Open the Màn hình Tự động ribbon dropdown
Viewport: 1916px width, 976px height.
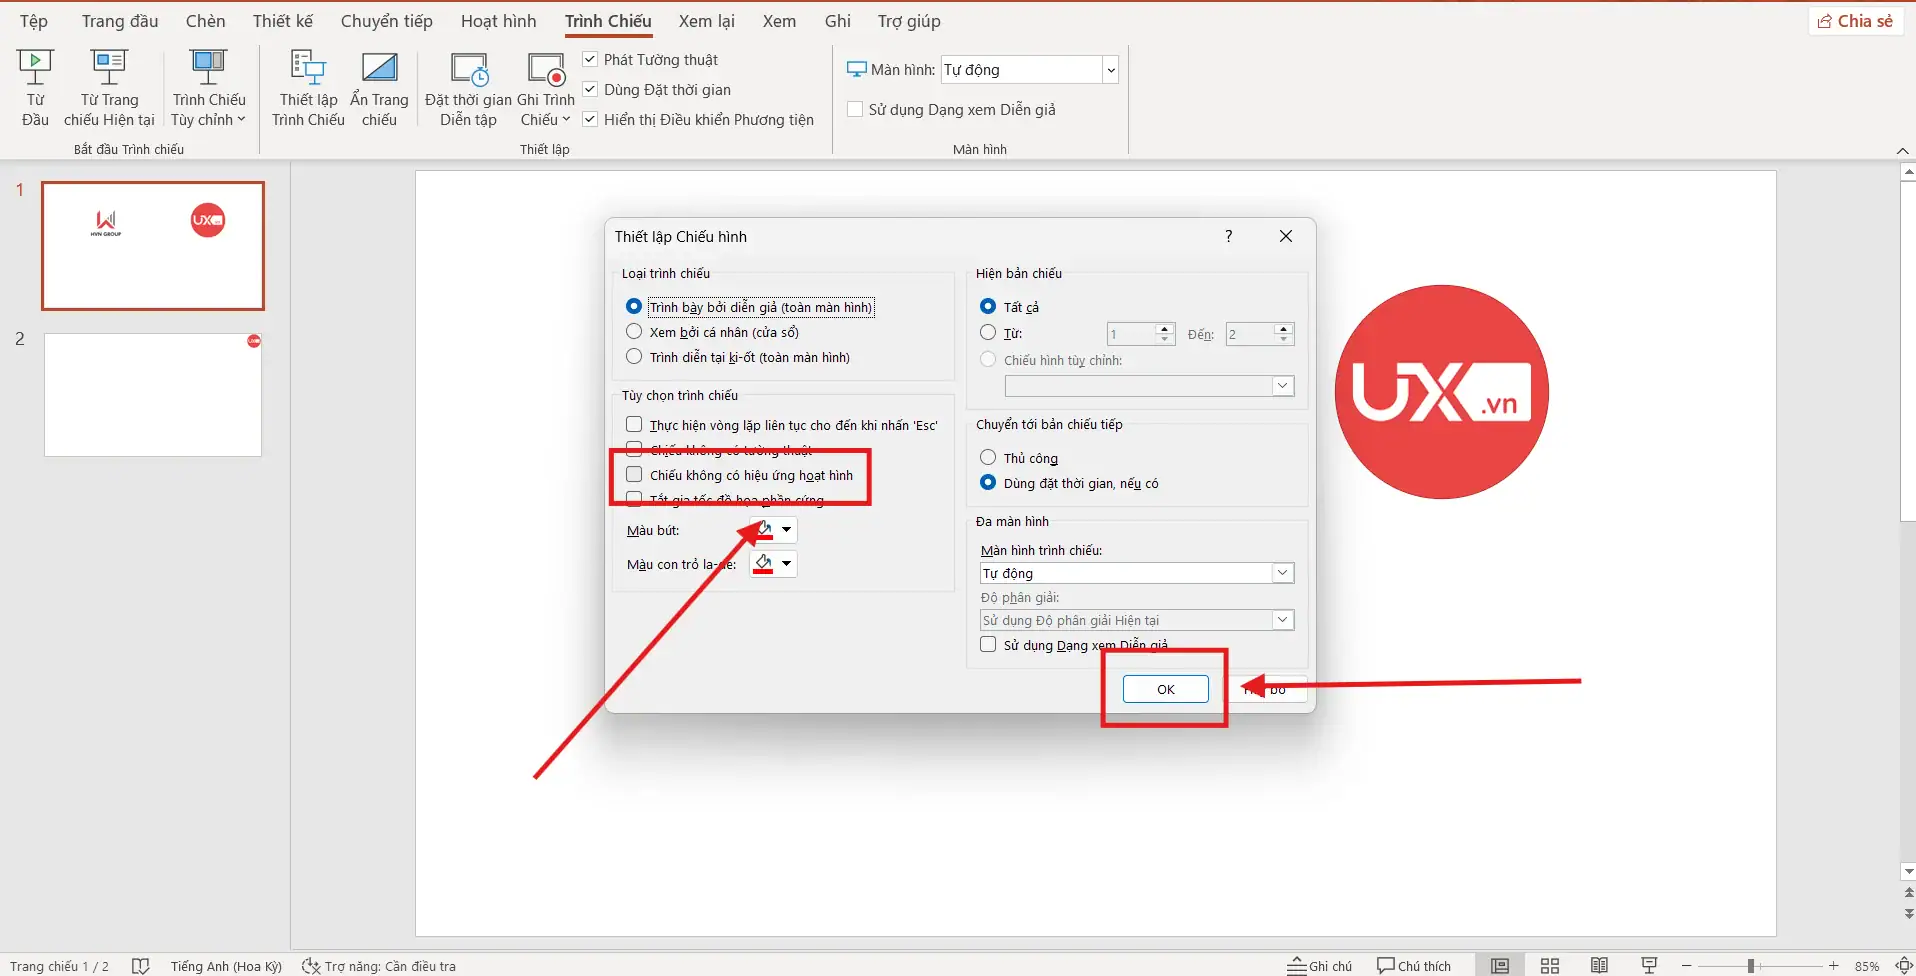point(1110,70)
